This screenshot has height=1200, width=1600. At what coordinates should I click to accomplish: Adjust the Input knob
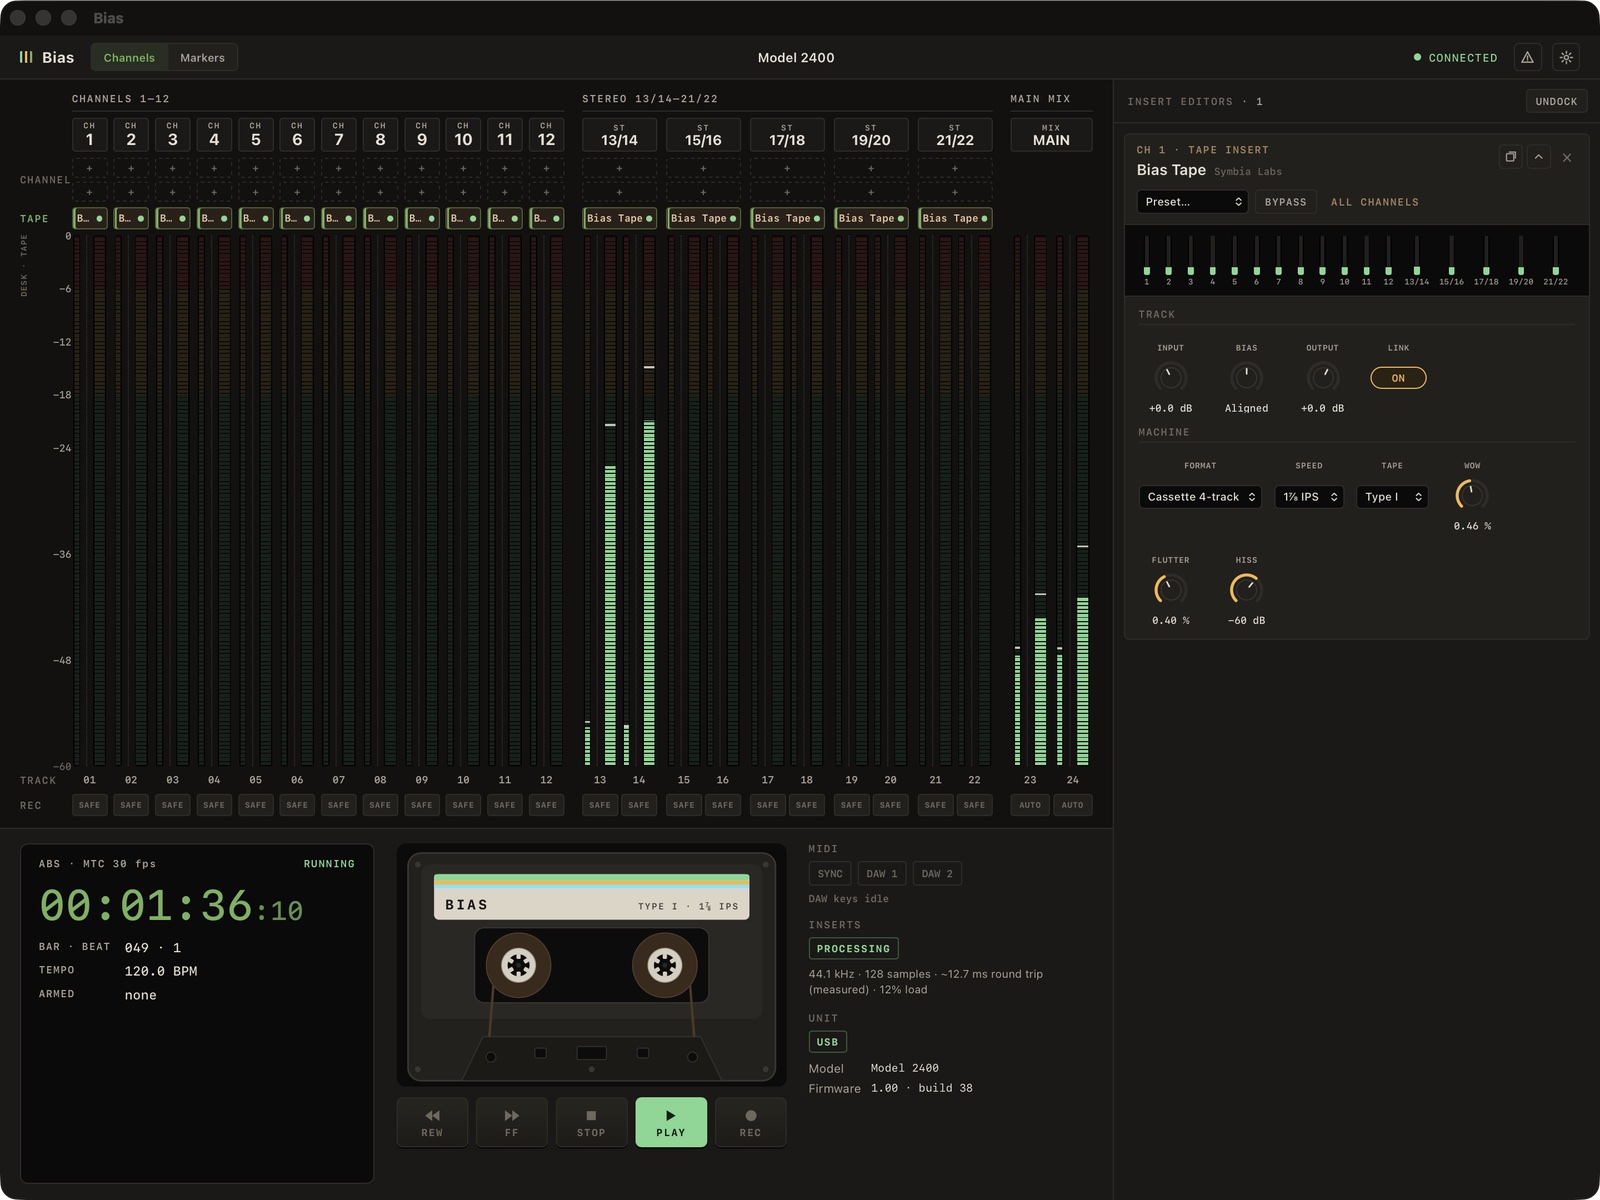1170,377
